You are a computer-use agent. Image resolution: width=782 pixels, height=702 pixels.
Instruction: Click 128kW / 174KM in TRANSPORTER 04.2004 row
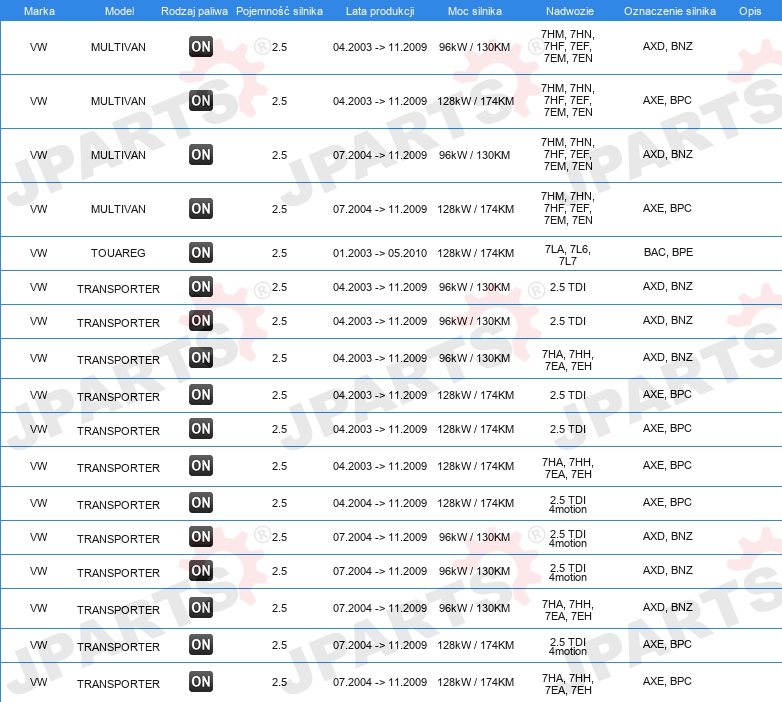(x=475, y=503)
